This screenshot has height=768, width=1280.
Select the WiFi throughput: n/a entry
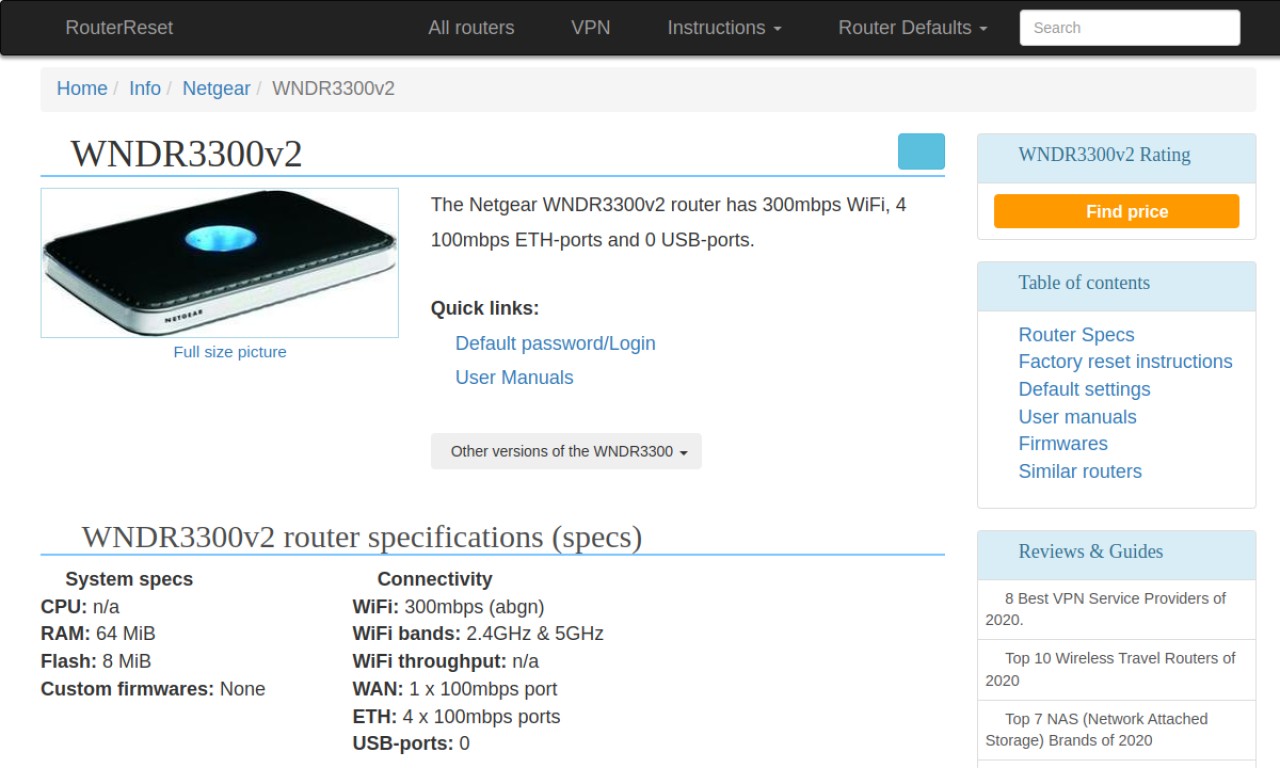(446, 661)
